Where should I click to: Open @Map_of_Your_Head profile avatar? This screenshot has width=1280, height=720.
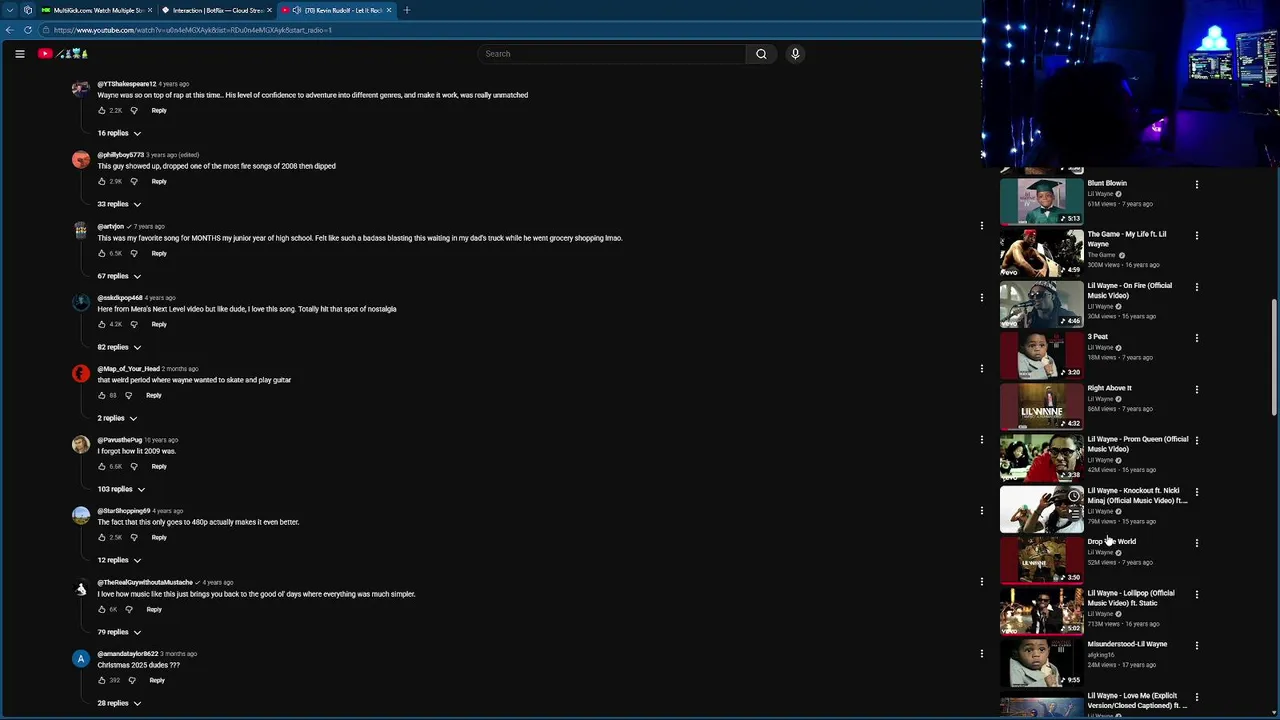point(81,374)
